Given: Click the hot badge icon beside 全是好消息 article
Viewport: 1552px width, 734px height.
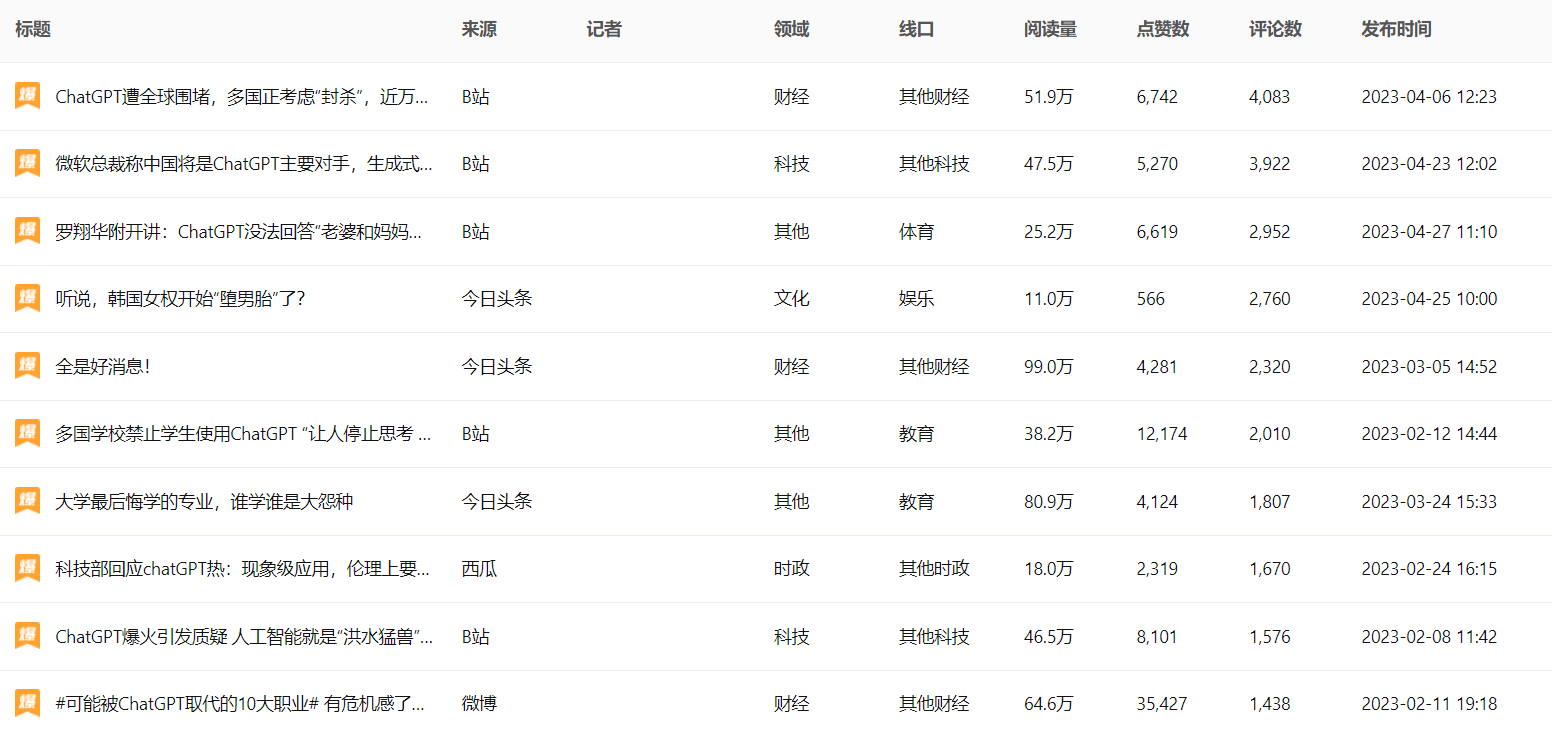Looking at the screenshot, I should tap(27, 366).
